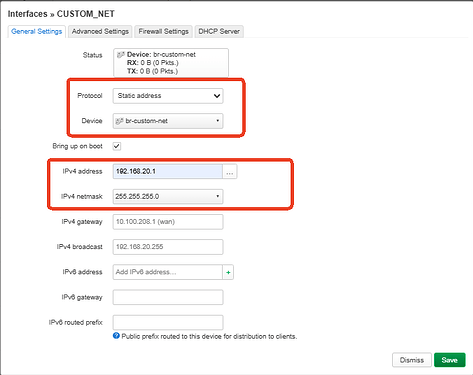Toggle the Bring up on boot checkbox
473x375 pixels.
[x=117, y=146]
